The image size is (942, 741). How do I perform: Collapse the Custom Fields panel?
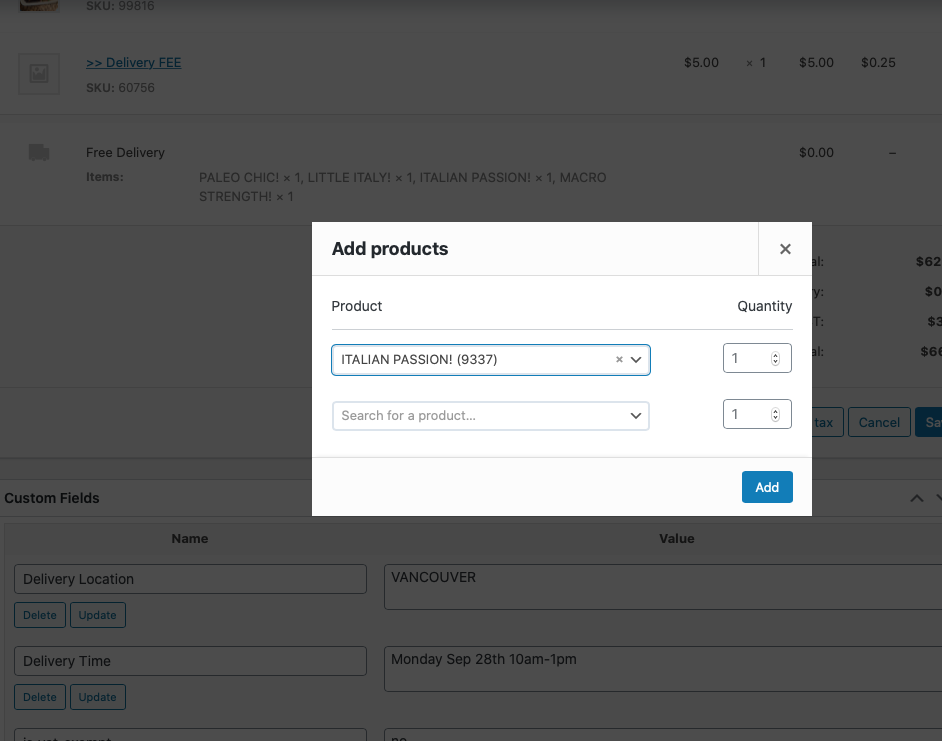click(x=916, y=498)
